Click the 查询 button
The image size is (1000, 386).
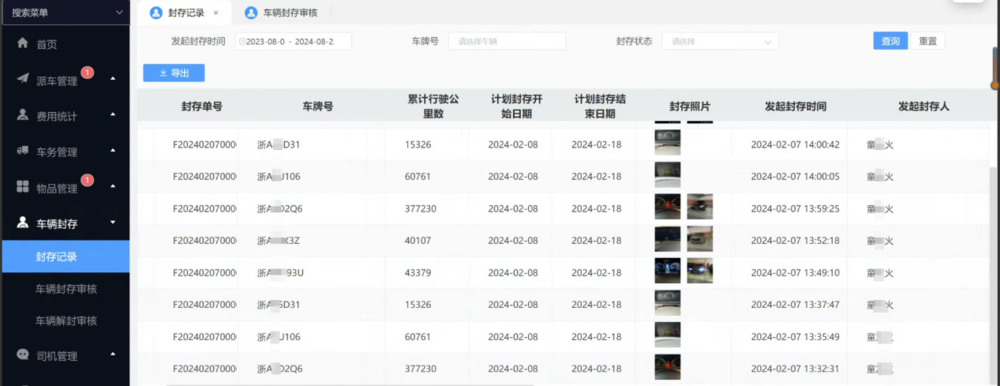point(890,41)
